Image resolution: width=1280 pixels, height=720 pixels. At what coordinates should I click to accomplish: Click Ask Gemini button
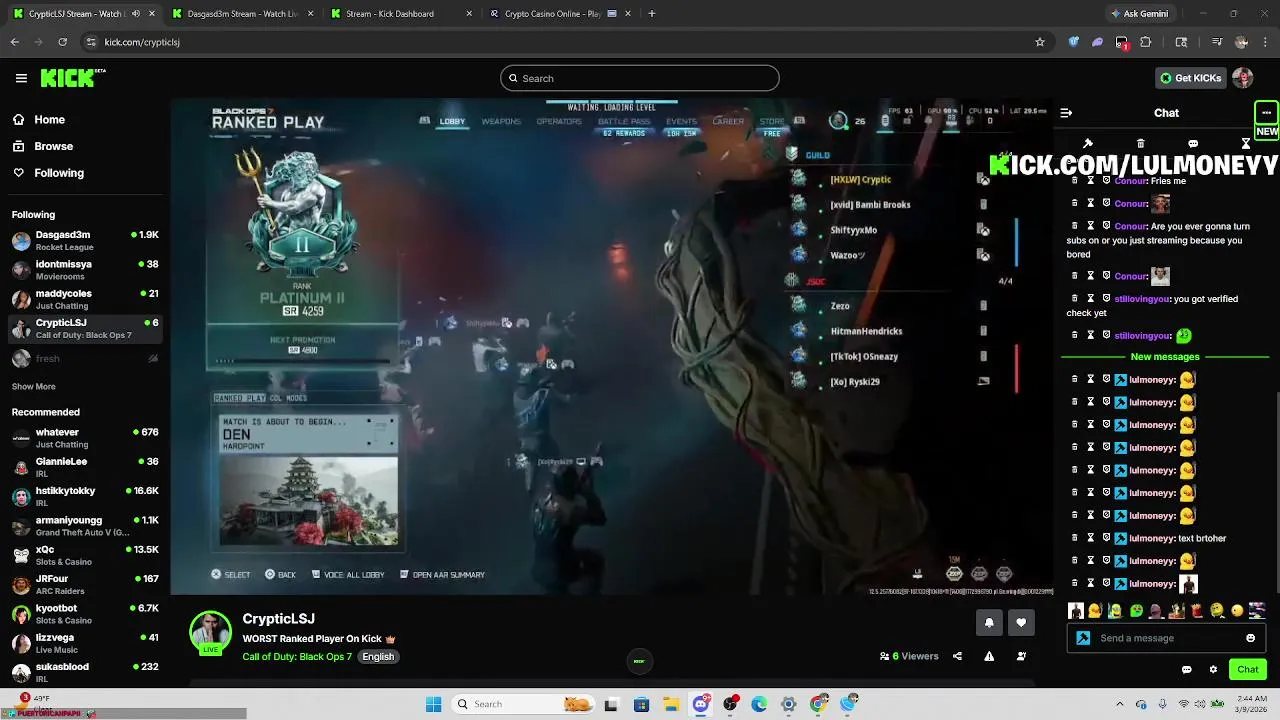point(1139,14)
